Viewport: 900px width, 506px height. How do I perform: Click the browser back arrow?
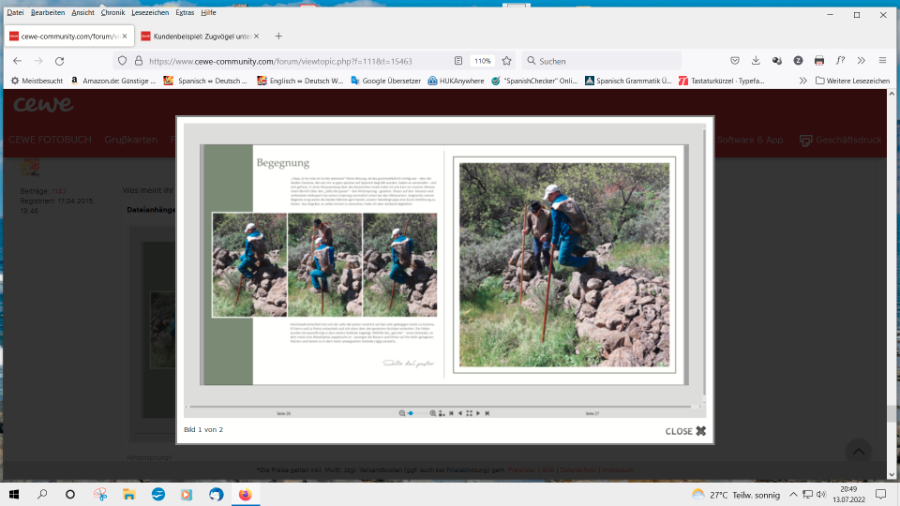click(17, 61)
